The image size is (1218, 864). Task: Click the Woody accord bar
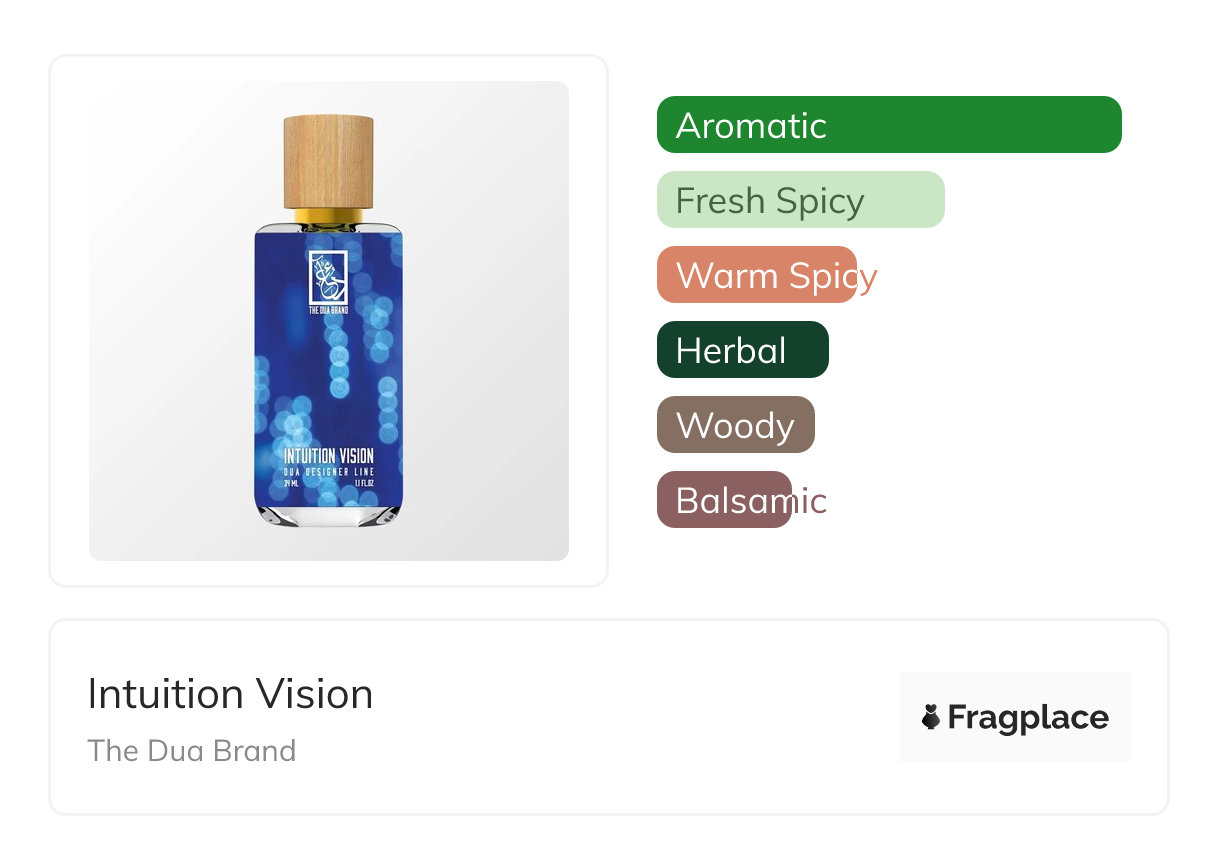tap(735, 425)
